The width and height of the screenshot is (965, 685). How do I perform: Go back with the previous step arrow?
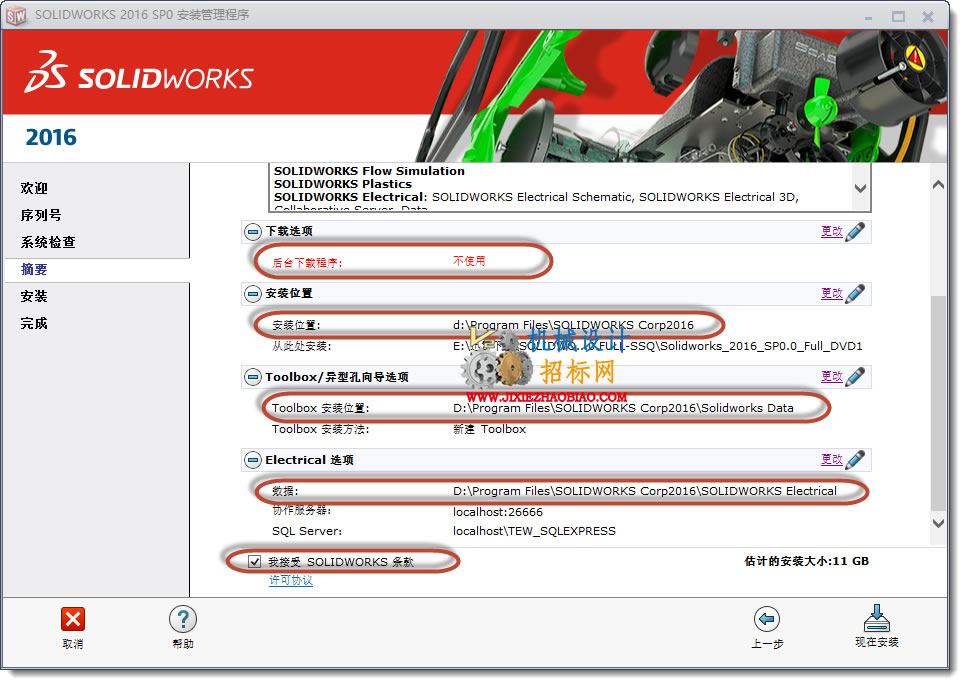766,619
